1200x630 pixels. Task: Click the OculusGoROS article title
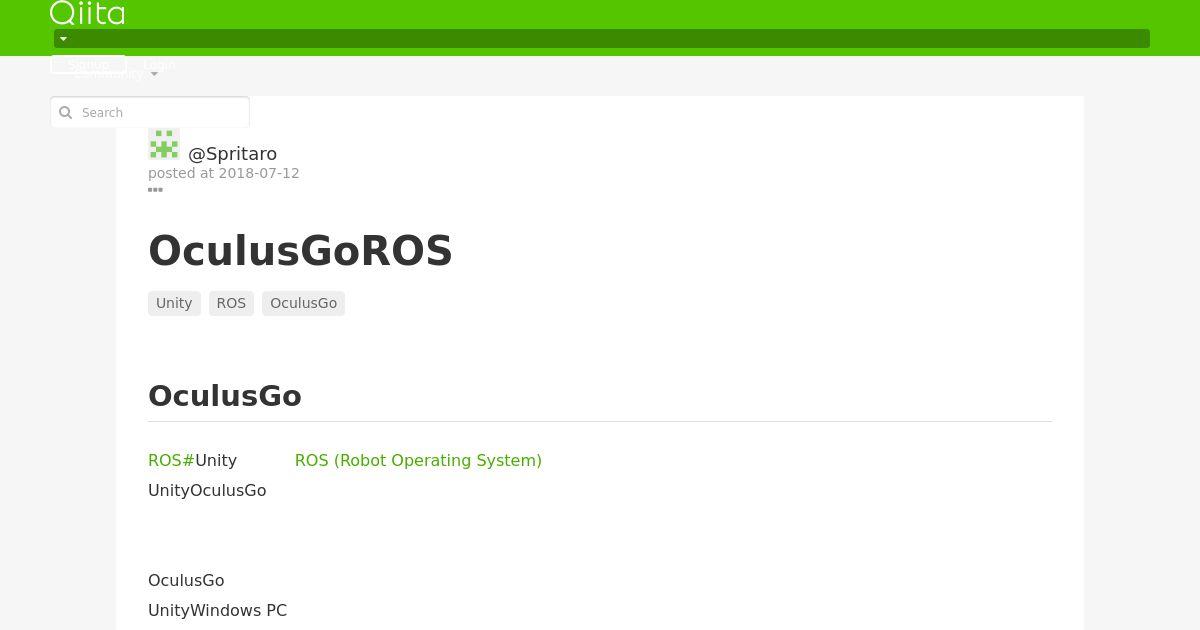click(300, 251)
